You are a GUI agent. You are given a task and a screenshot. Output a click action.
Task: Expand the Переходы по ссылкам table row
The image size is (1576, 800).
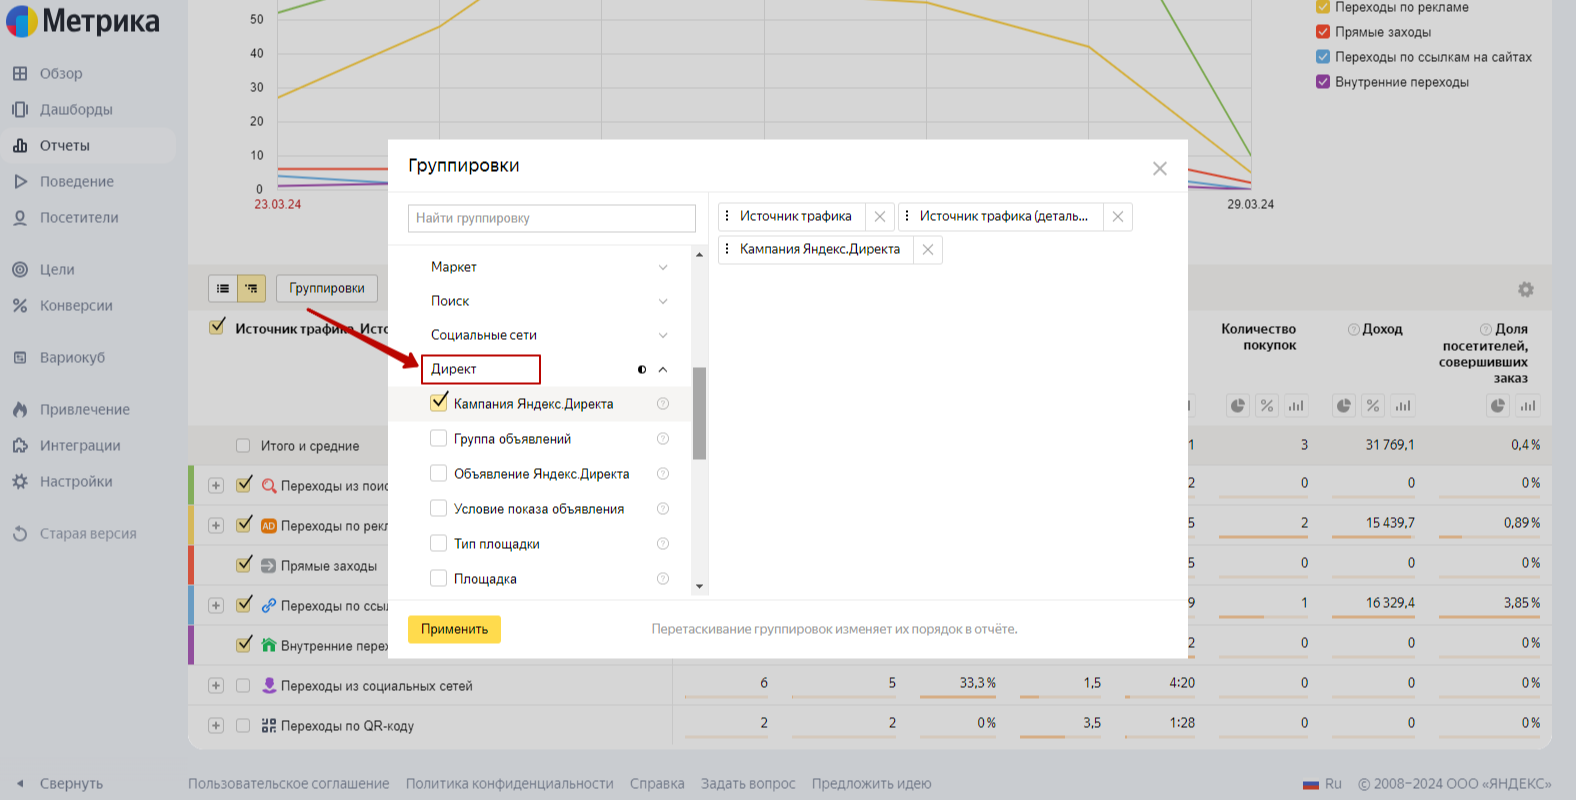(x=216, y=606)
